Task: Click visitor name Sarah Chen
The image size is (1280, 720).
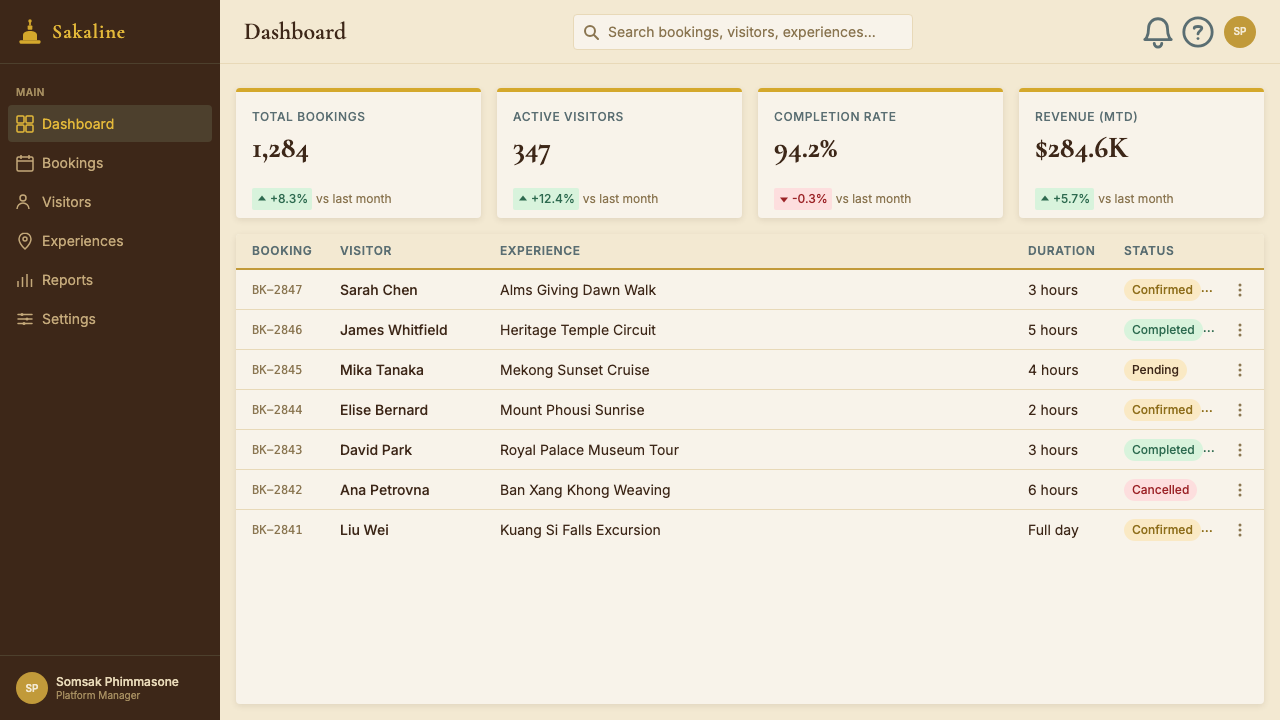Action: (x=379, y=290)
